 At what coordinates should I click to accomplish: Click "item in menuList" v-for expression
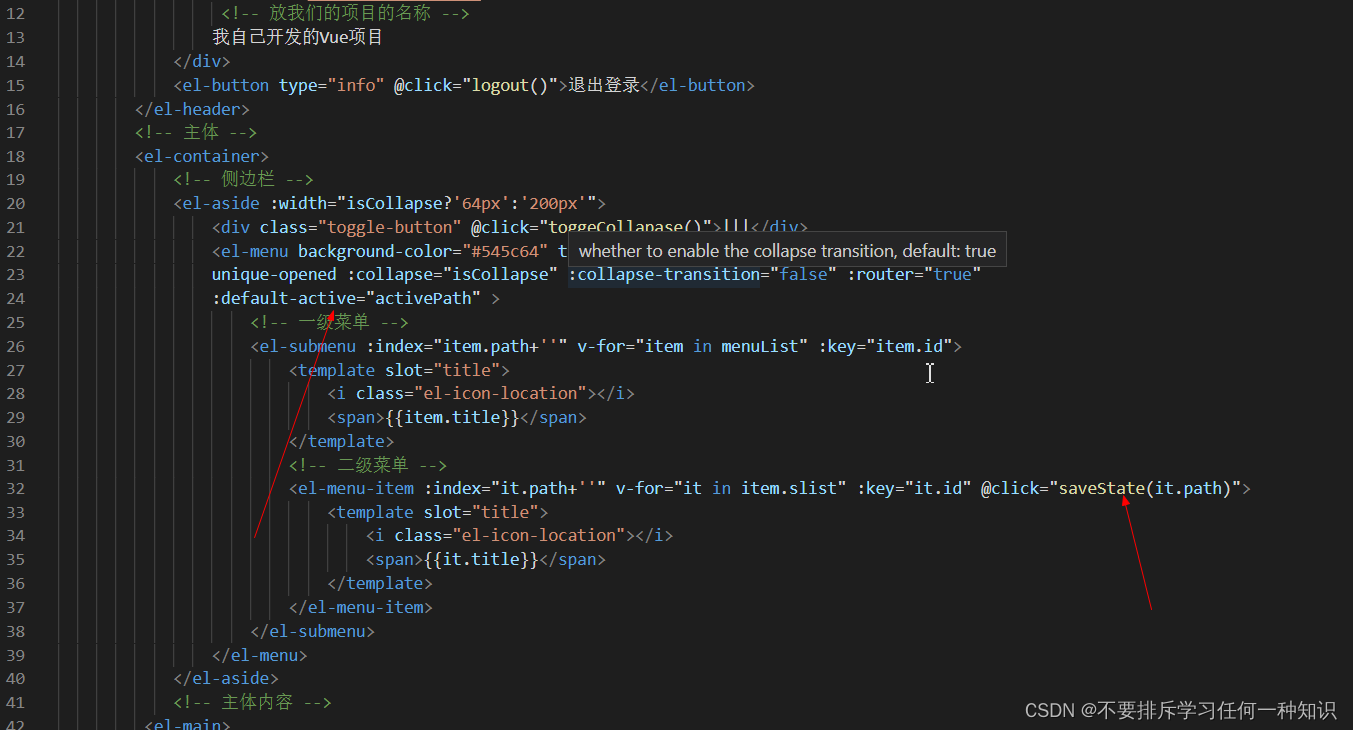pyautogui.click(x=721, y=346)
